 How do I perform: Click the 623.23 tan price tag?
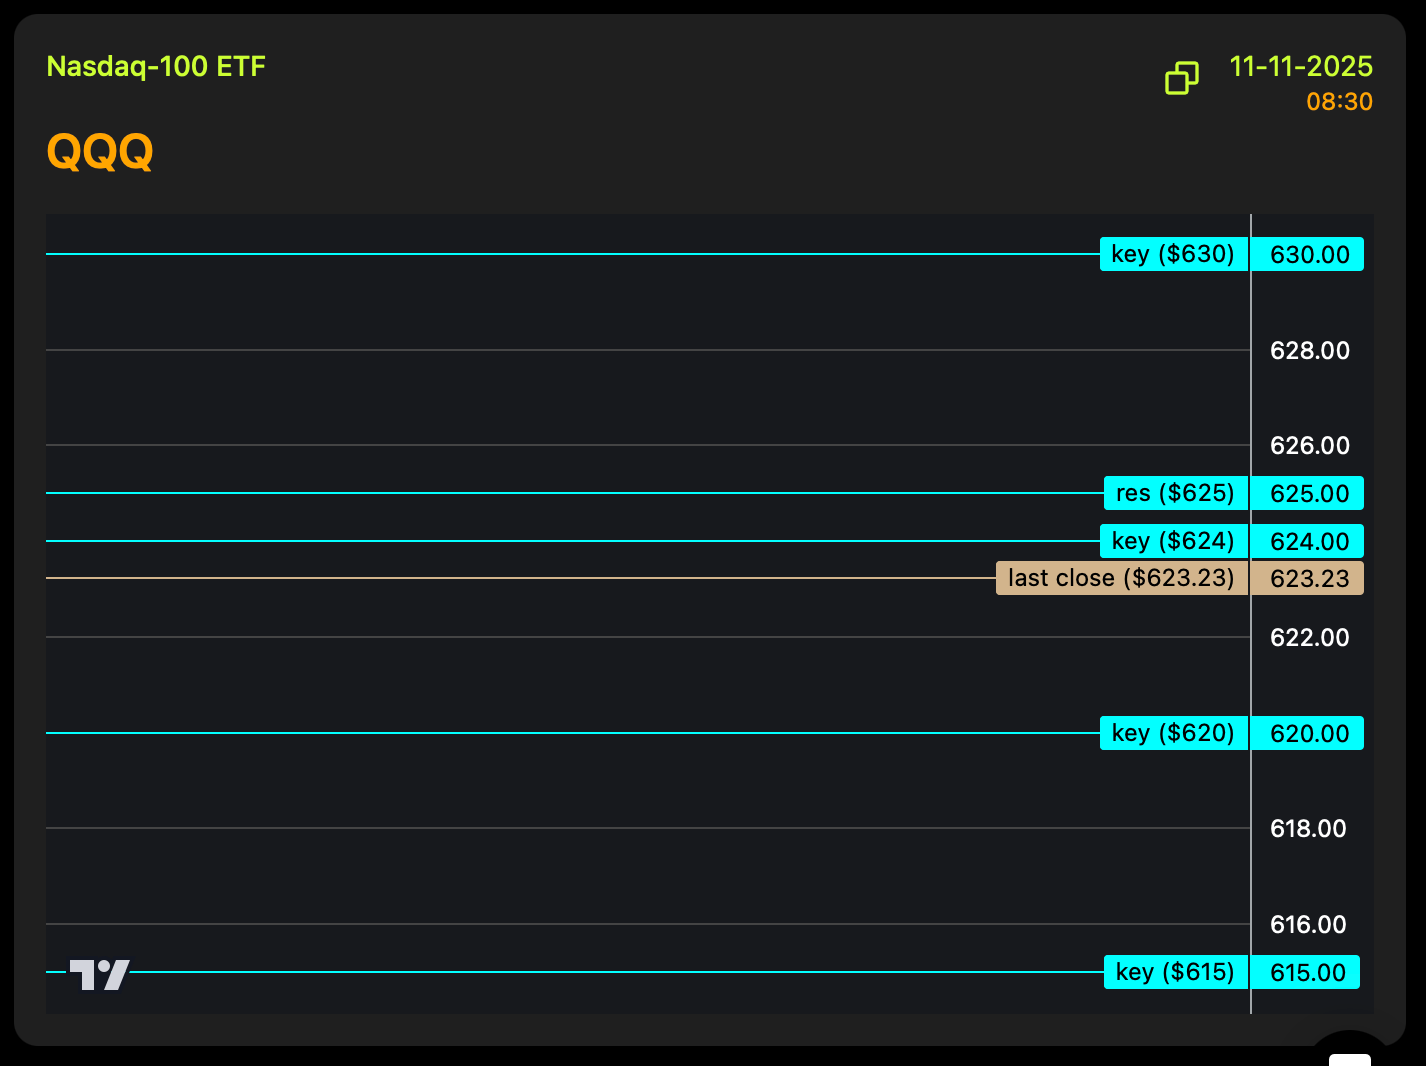coord(1309,579)
